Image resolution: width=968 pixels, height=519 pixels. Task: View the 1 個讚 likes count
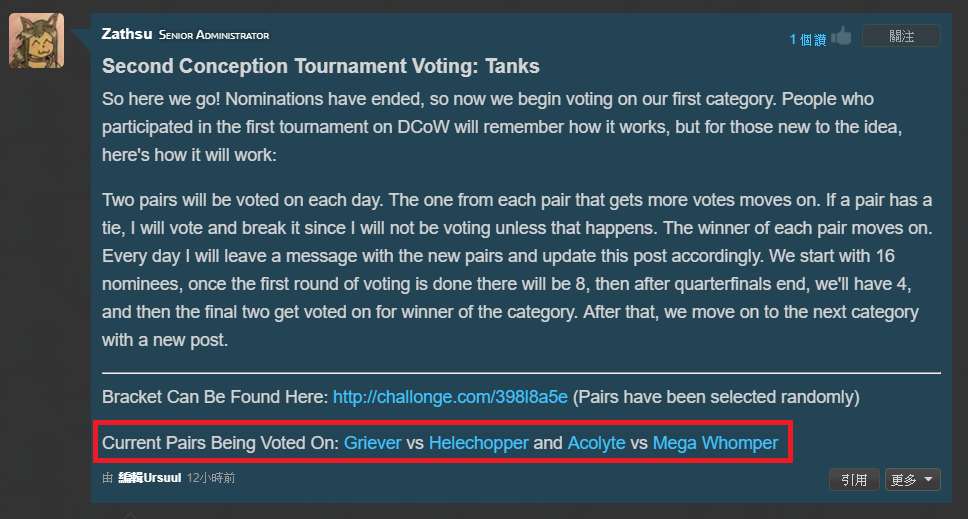(807, 39)
